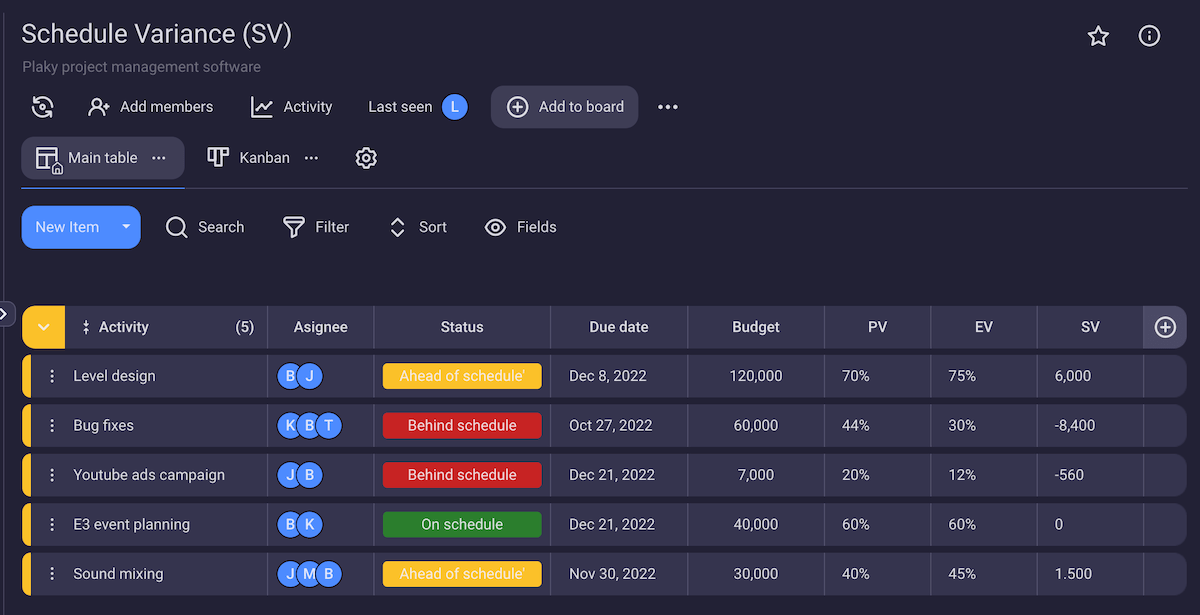The width and height of the screenshot is (1200, 615).
Task: Add a new column with plus icon
Action: tap(1165, 327)
